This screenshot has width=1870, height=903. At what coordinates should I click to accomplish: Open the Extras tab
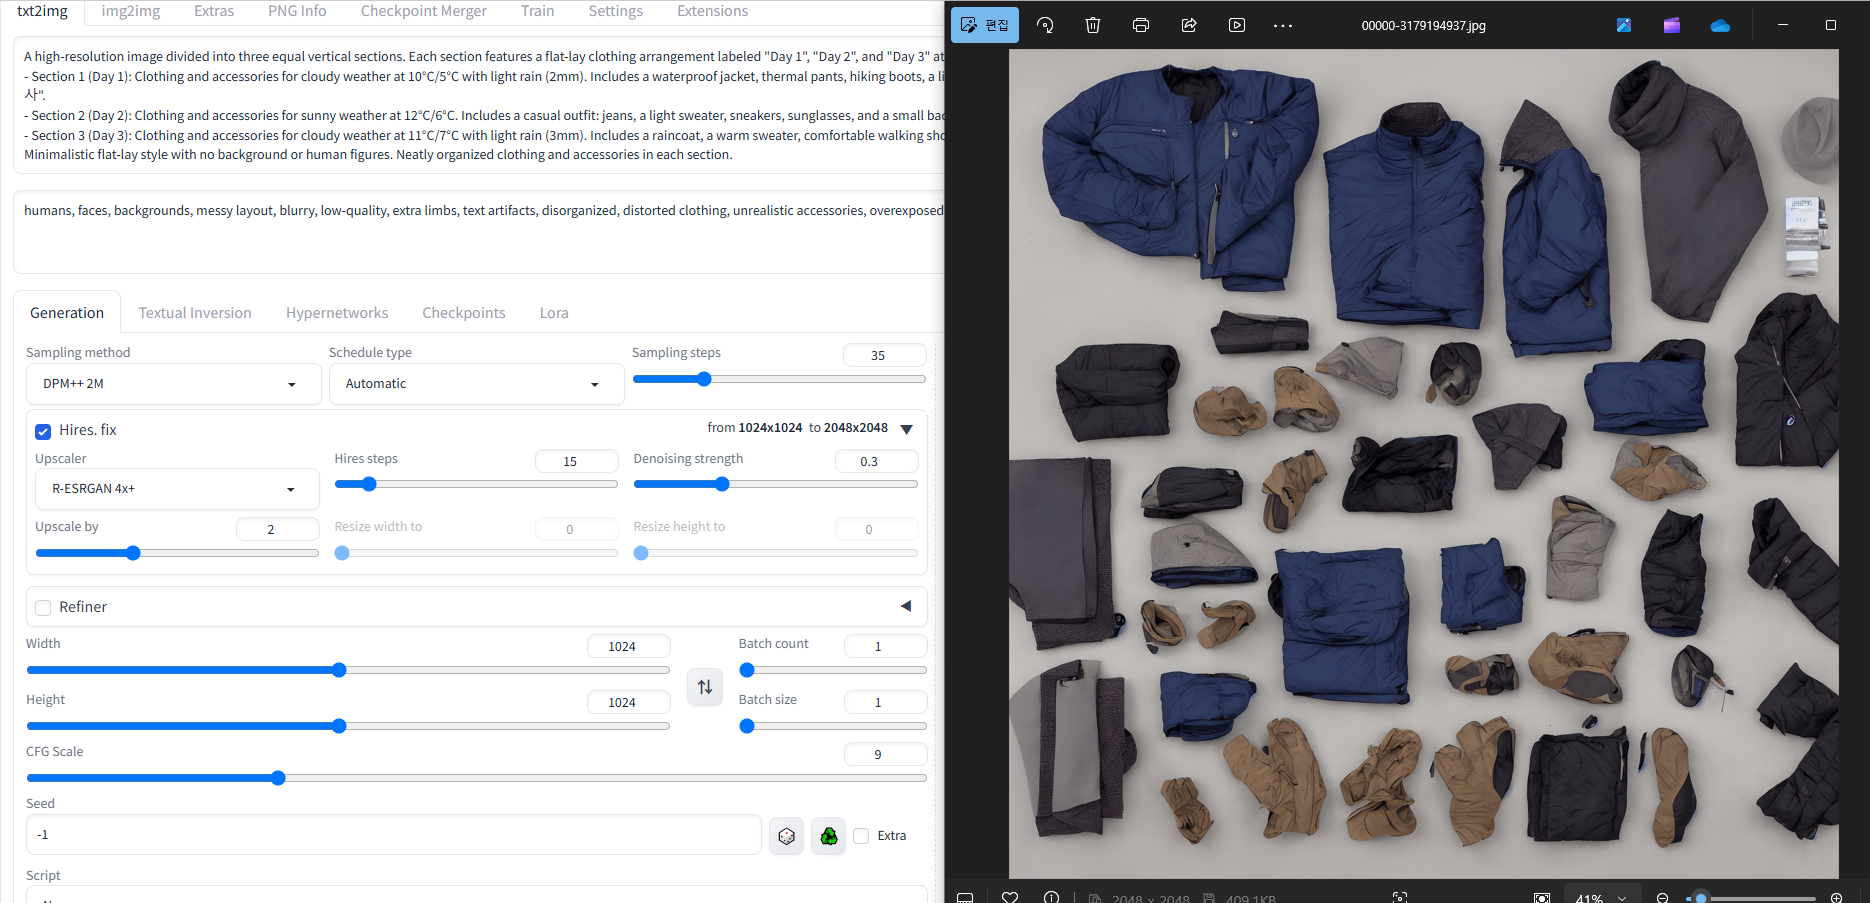coord(214,11)
